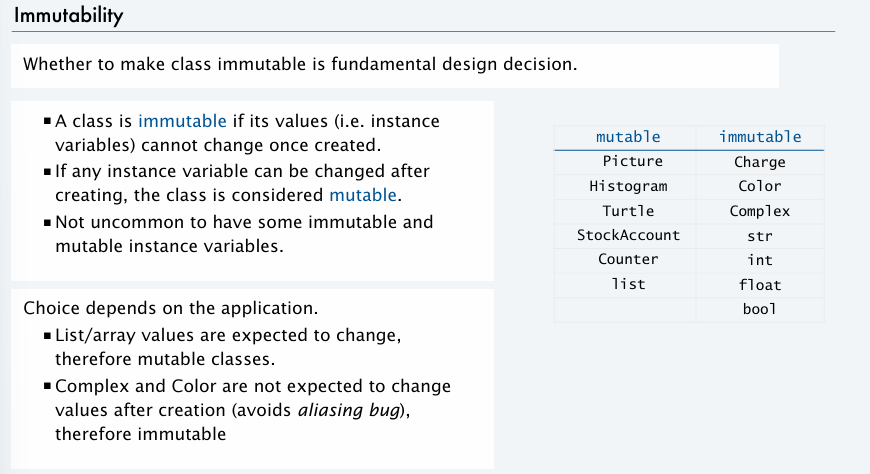Select the 'bool' table cell
This screenshot has width=870, height=474.
[x=760, y=309]
